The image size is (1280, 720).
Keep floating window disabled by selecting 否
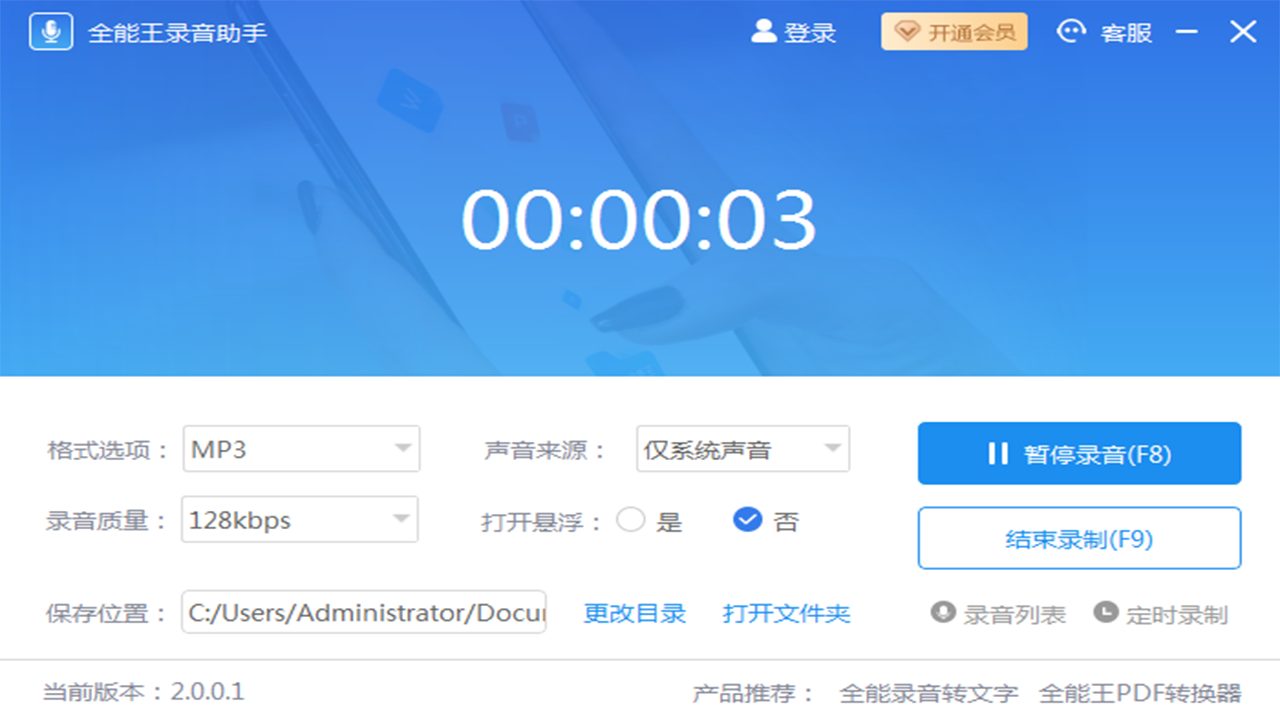tap(746, 520)
